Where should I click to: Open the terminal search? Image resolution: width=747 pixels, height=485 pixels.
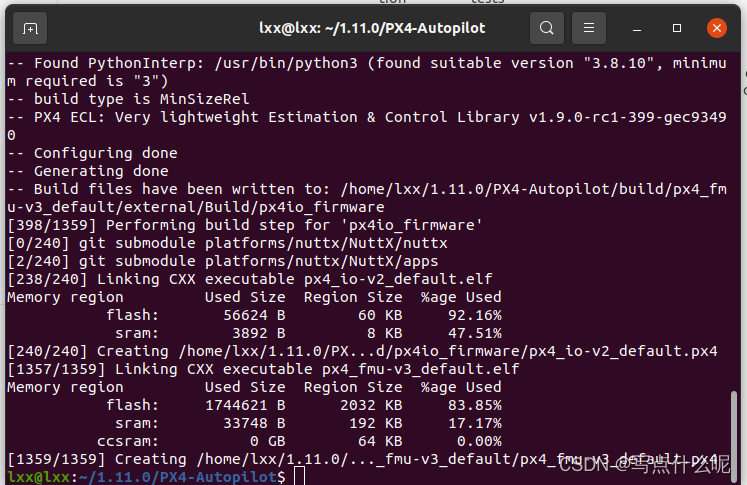pos(547,28)
